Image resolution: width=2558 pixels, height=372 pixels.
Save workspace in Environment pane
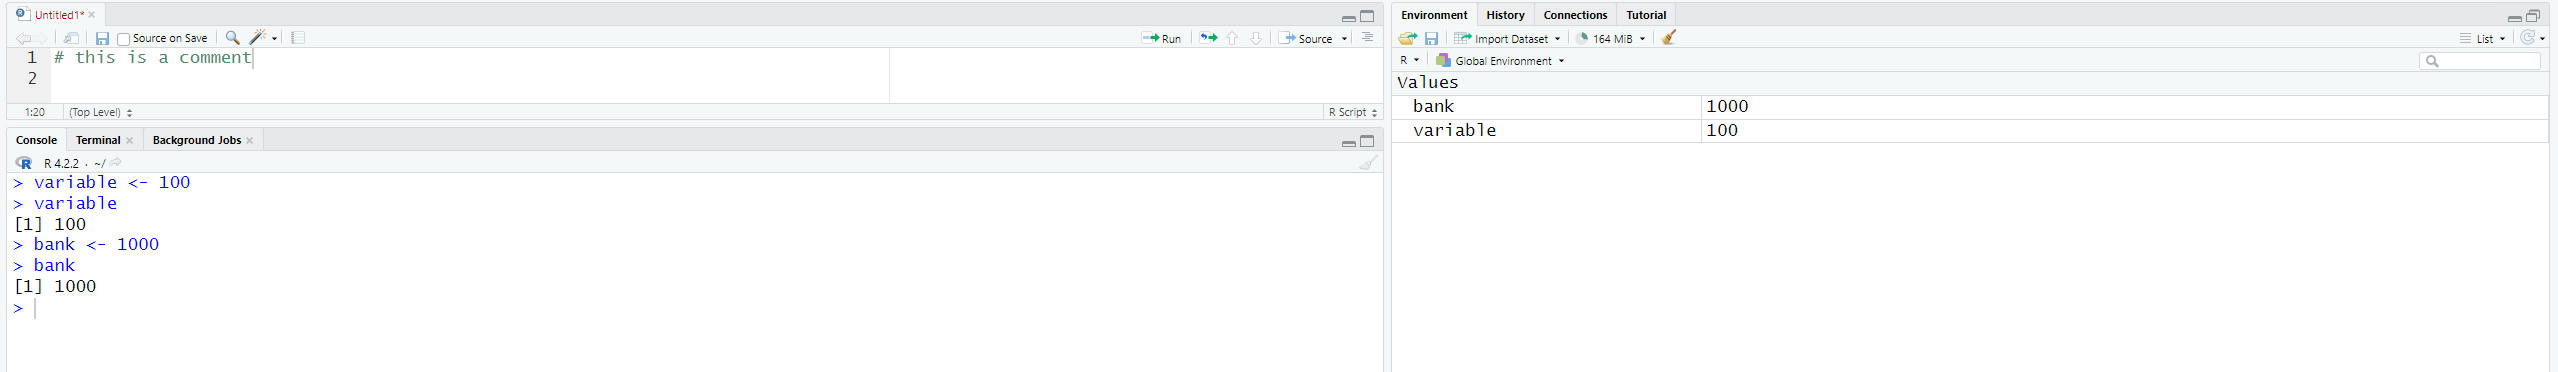(x=1431, y=38)
